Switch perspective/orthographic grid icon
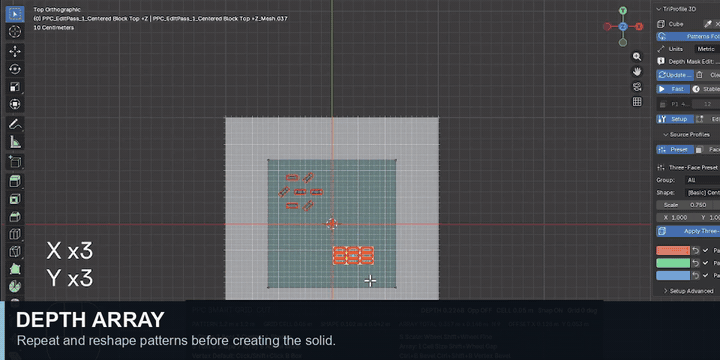720x360 pixels. tap(637, 102)
